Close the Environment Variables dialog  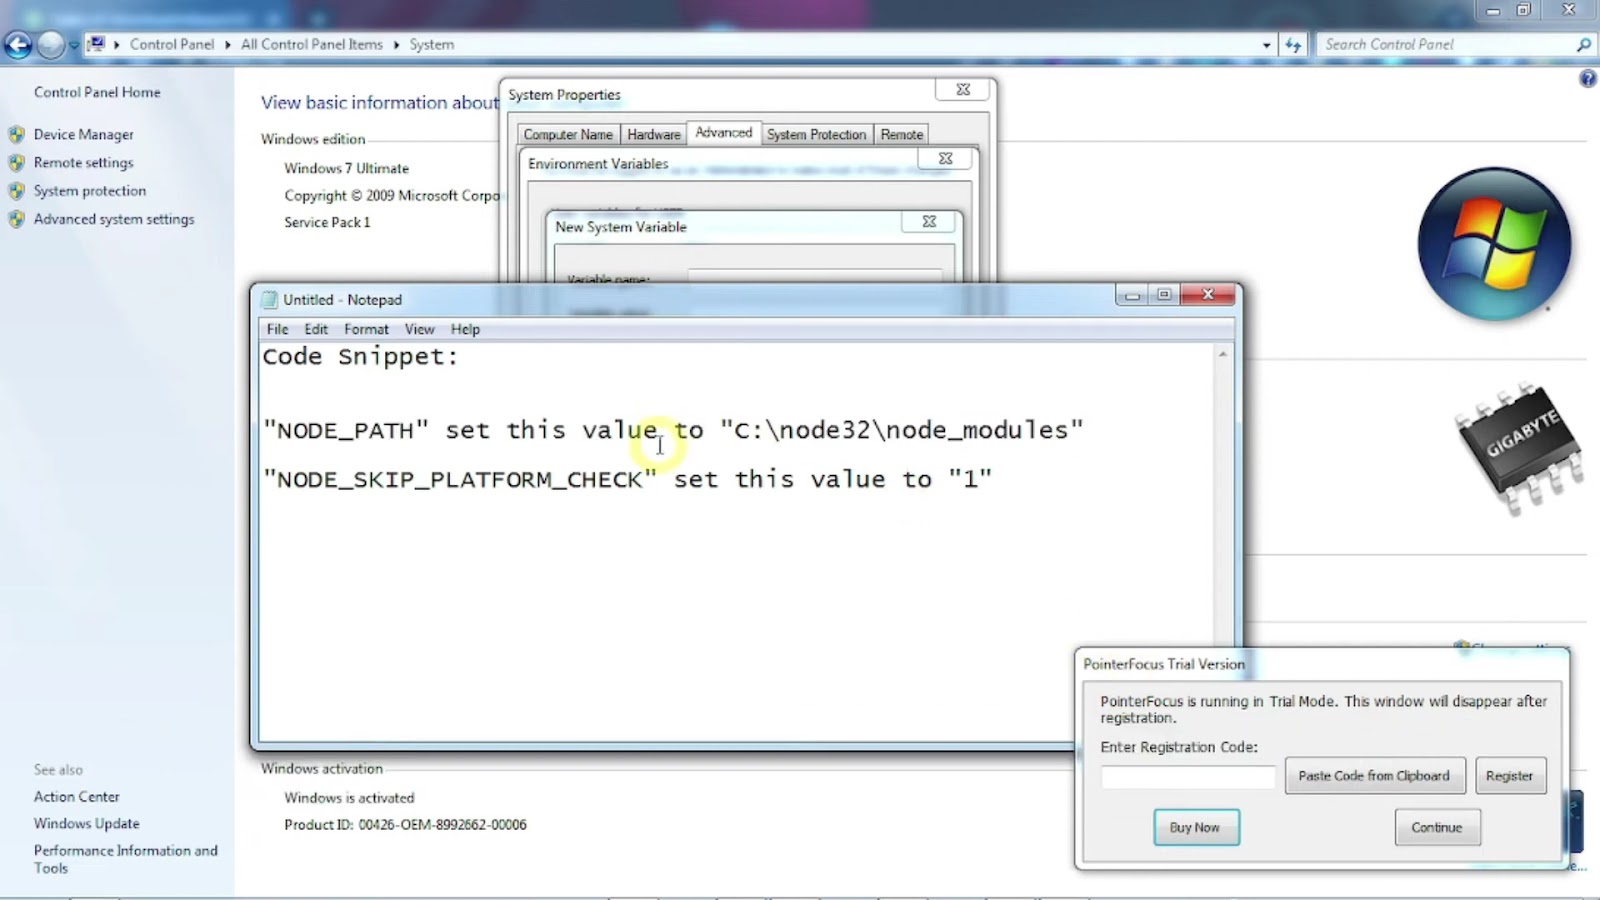[x=946, y=158]
